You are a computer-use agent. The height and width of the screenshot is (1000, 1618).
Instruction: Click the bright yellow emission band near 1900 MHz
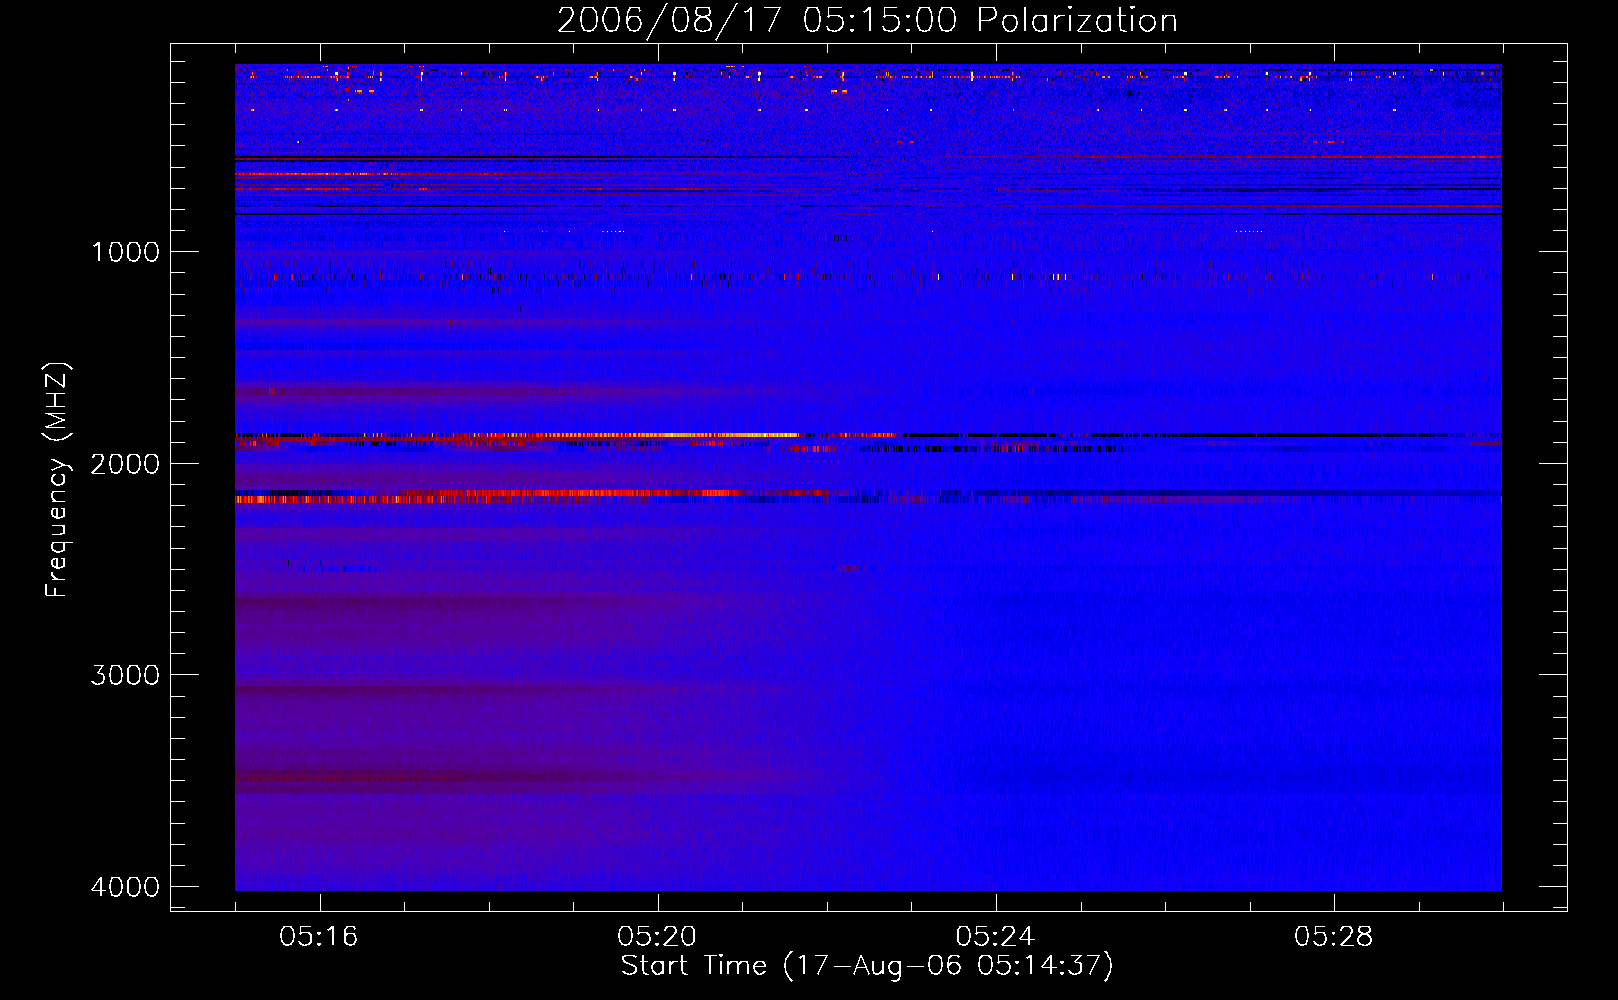(700, 435)
